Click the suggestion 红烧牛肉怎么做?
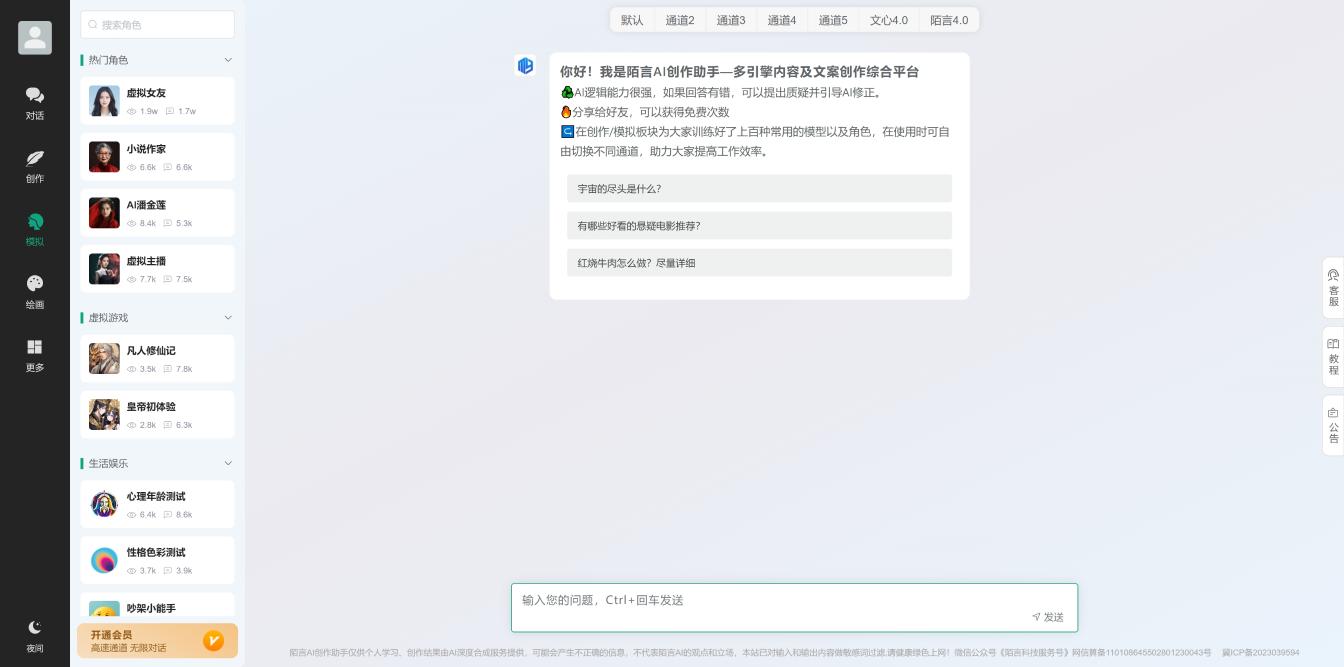1344x667 pixels. coord(759,263)
